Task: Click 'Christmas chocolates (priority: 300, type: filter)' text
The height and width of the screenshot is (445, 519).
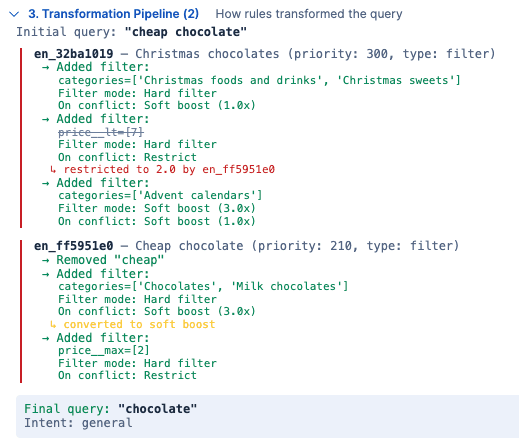Action: tap(315, 54)
